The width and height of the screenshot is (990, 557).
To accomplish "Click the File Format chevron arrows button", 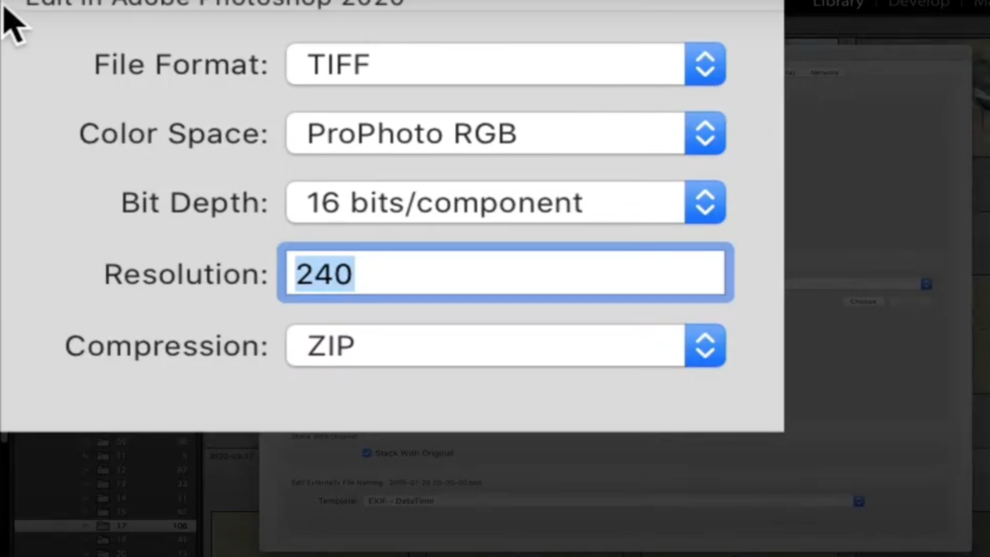I will pyautogui.click(x=705, y=65).
